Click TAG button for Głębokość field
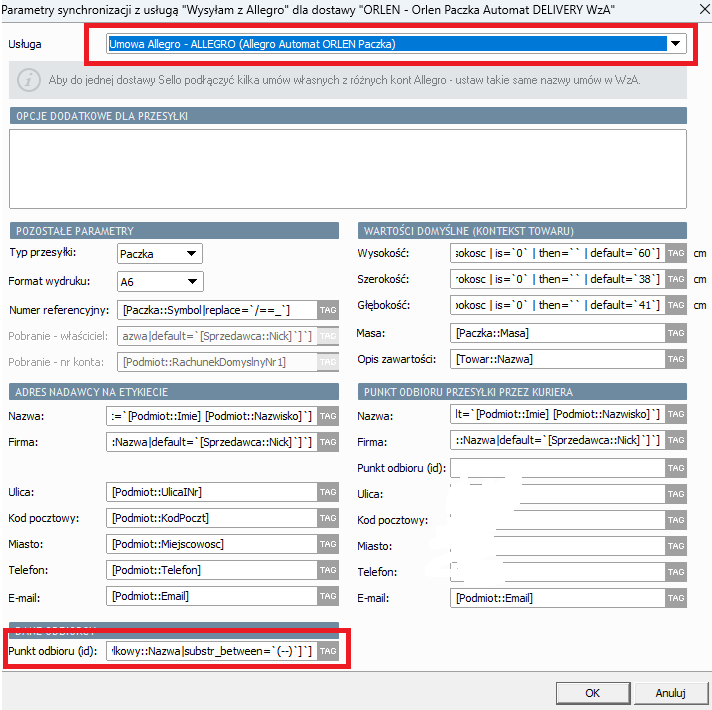Screen dimensions: 712x710 [x=676, y=305]
